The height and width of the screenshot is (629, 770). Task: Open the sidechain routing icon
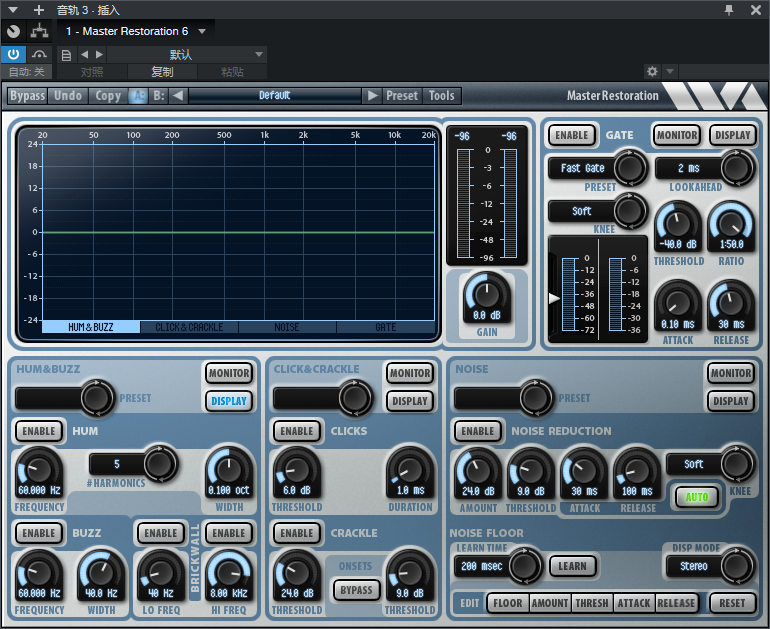[x=39, y=31]
